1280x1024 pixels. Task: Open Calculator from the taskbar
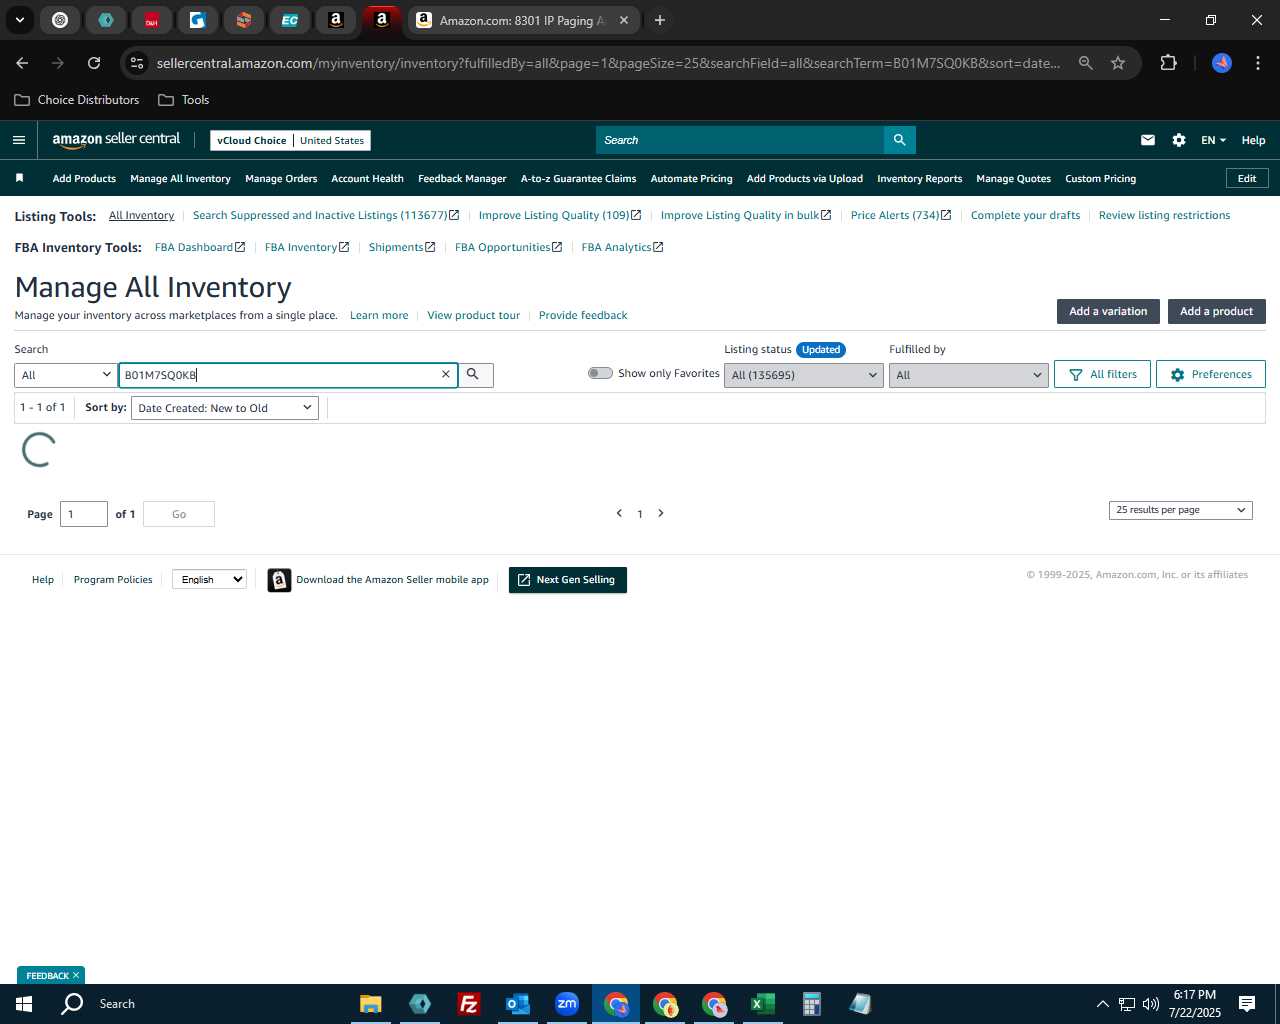811,1004
